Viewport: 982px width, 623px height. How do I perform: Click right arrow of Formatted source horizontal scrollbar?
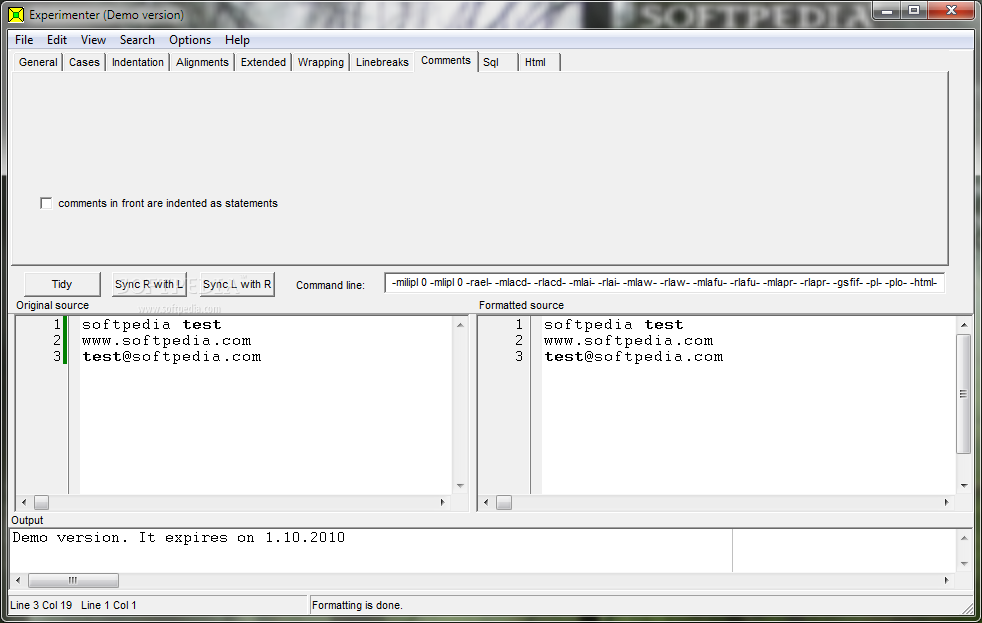click(946, 502)
